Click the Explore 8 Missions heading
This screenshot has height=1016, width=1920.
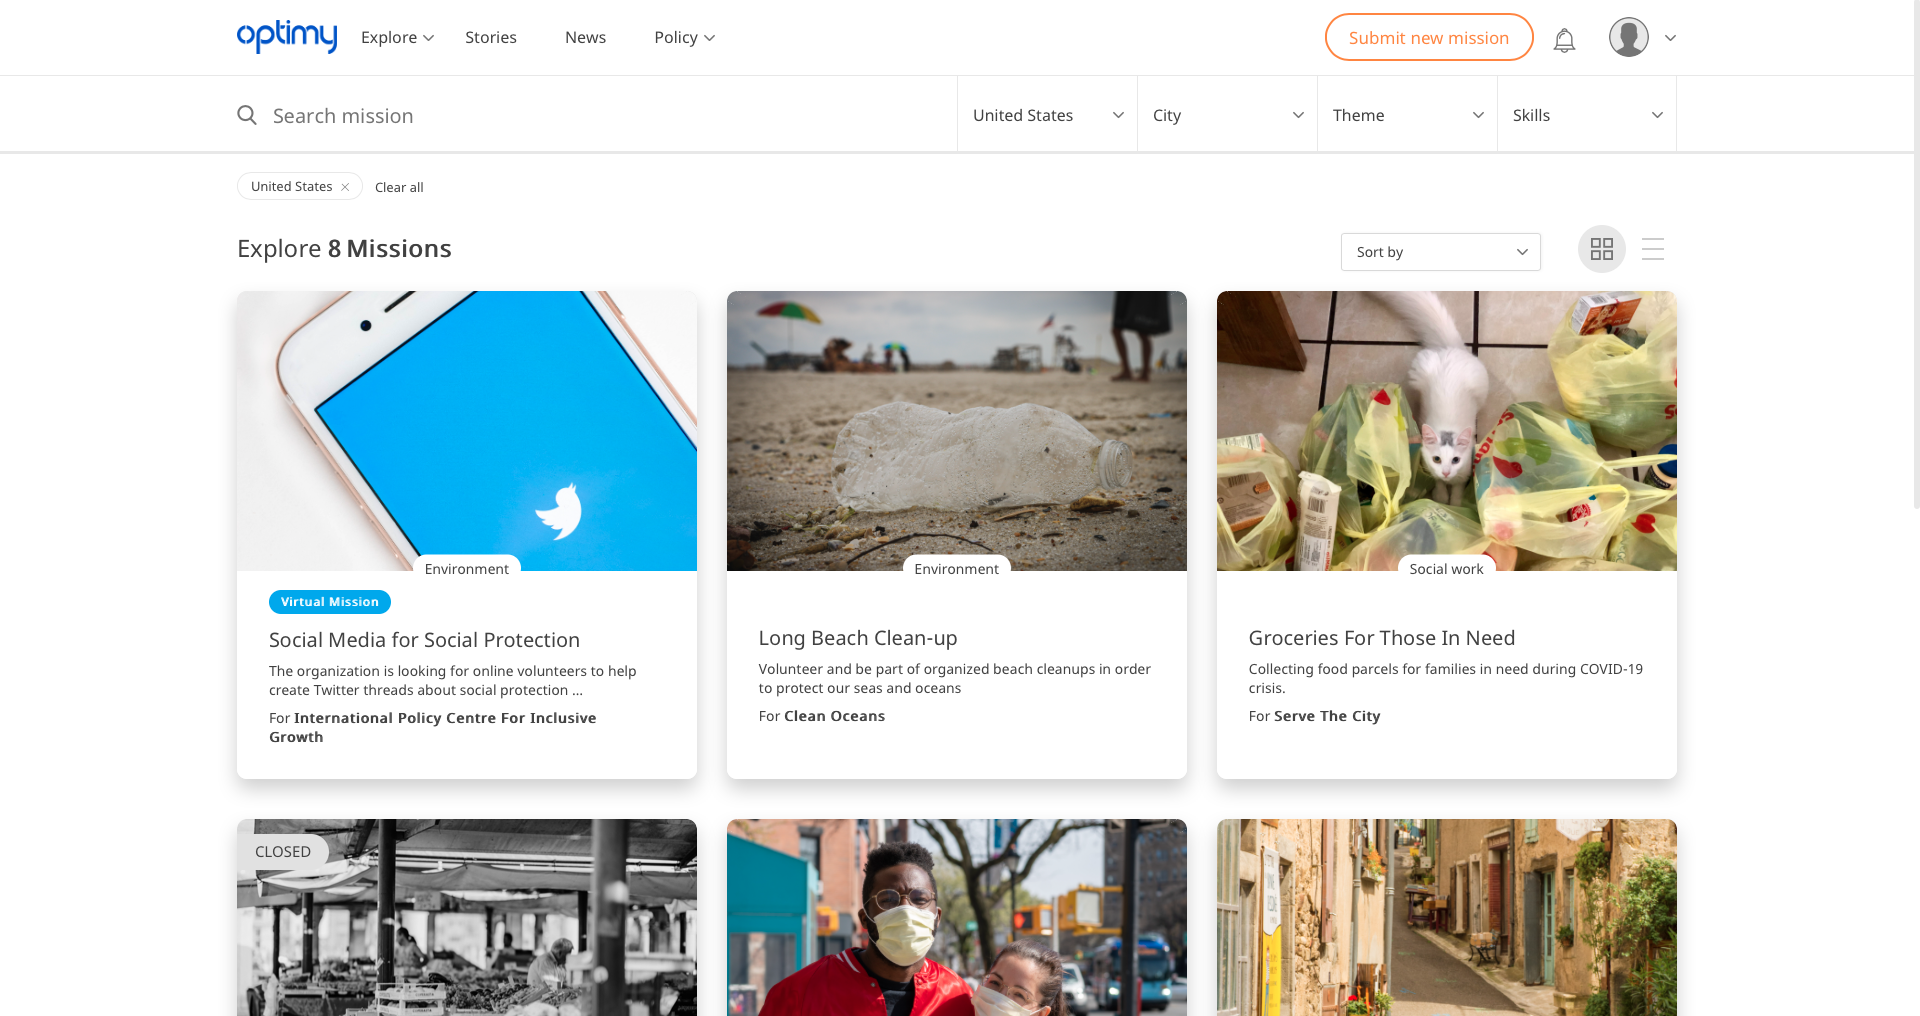(x=344, y=249)
